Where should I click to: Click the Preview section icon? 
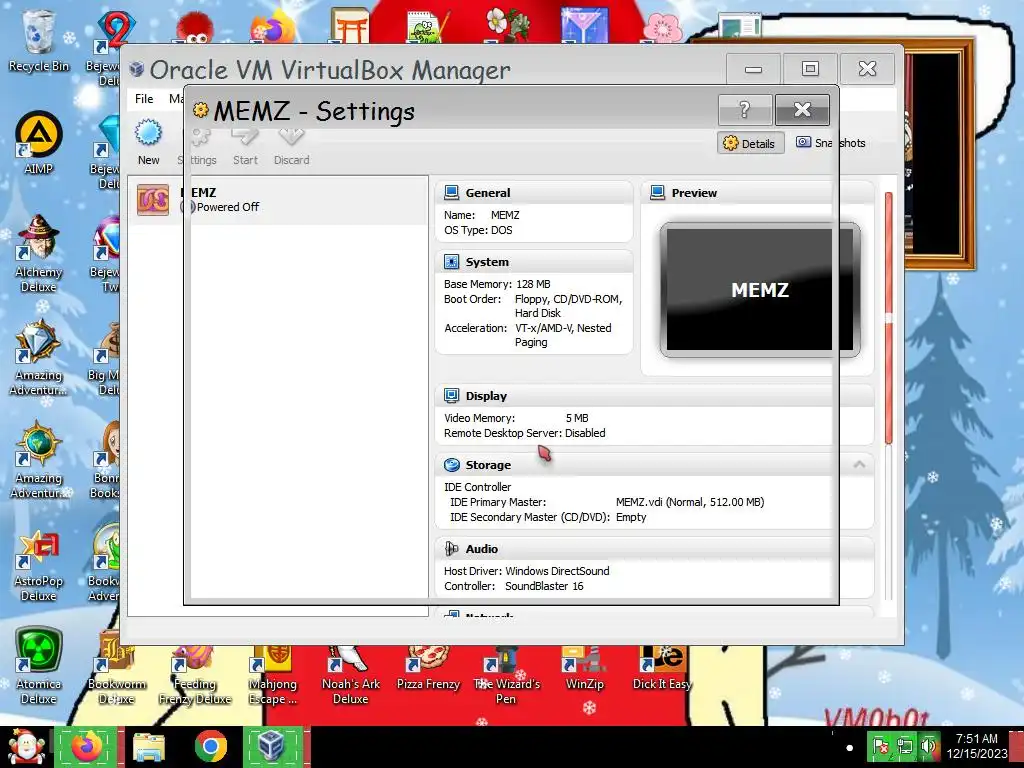click(658, 193)
